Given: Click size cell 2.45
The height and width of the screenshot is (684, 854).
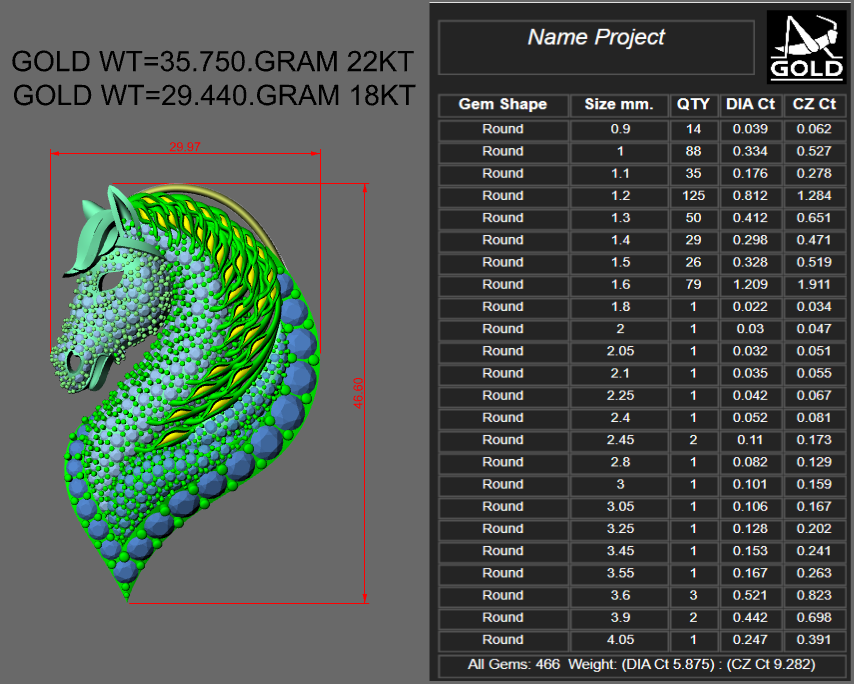Looking at the screenshot, I should (620, 441).
